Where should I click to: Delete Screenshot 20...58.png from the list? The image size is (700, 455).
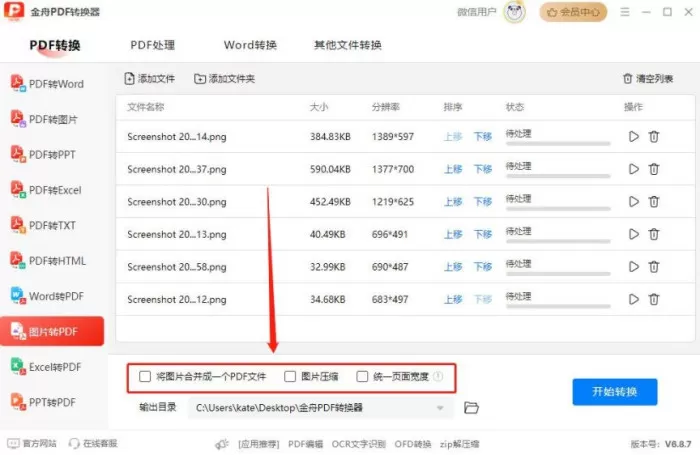point(654,267)
